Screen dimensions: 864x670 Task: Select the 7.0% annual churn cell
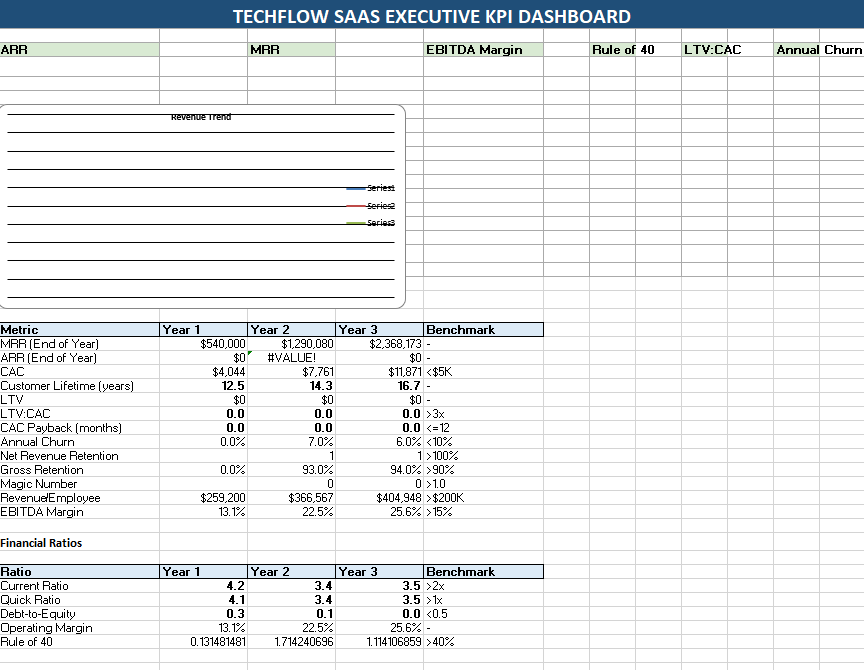coord(291,442)
